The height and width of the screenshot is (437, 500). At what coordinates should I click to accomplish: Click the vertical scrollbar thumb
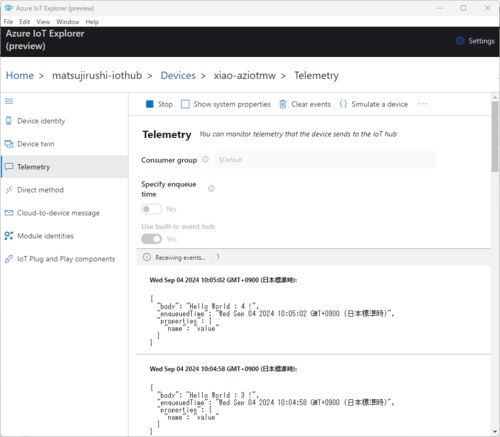tap(495, 137)
